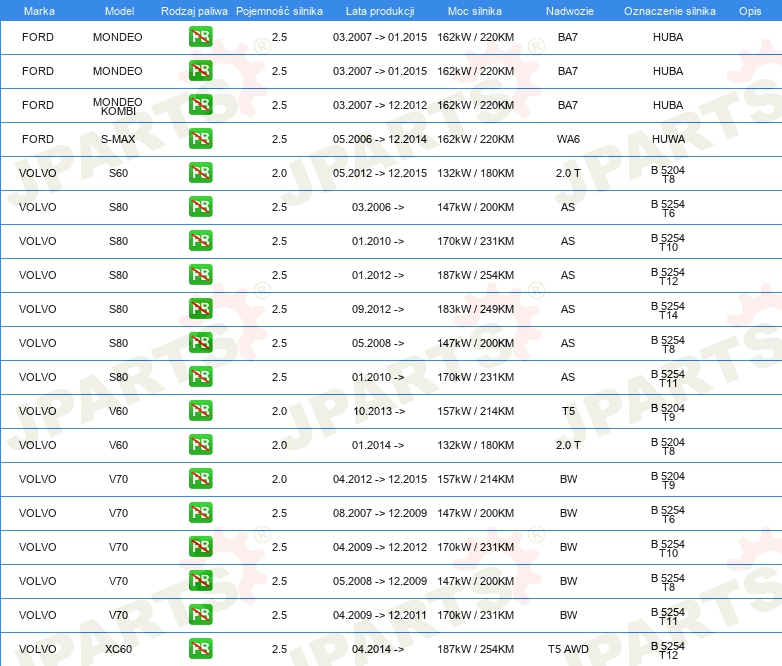The width and height of the screenshot is (782, 666).
Task: Select the 'S-MAX' model cell
Action: [x=118, y=139]
